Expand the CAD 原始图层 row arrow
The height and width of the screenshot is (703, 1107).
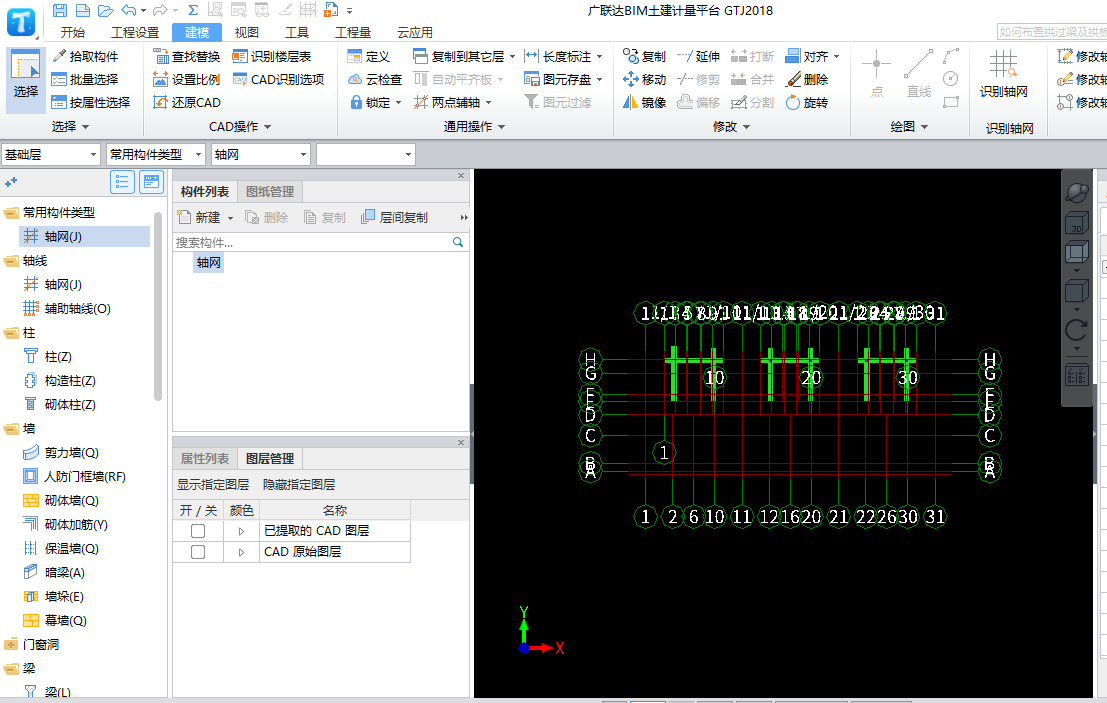[x=241, y=552]
